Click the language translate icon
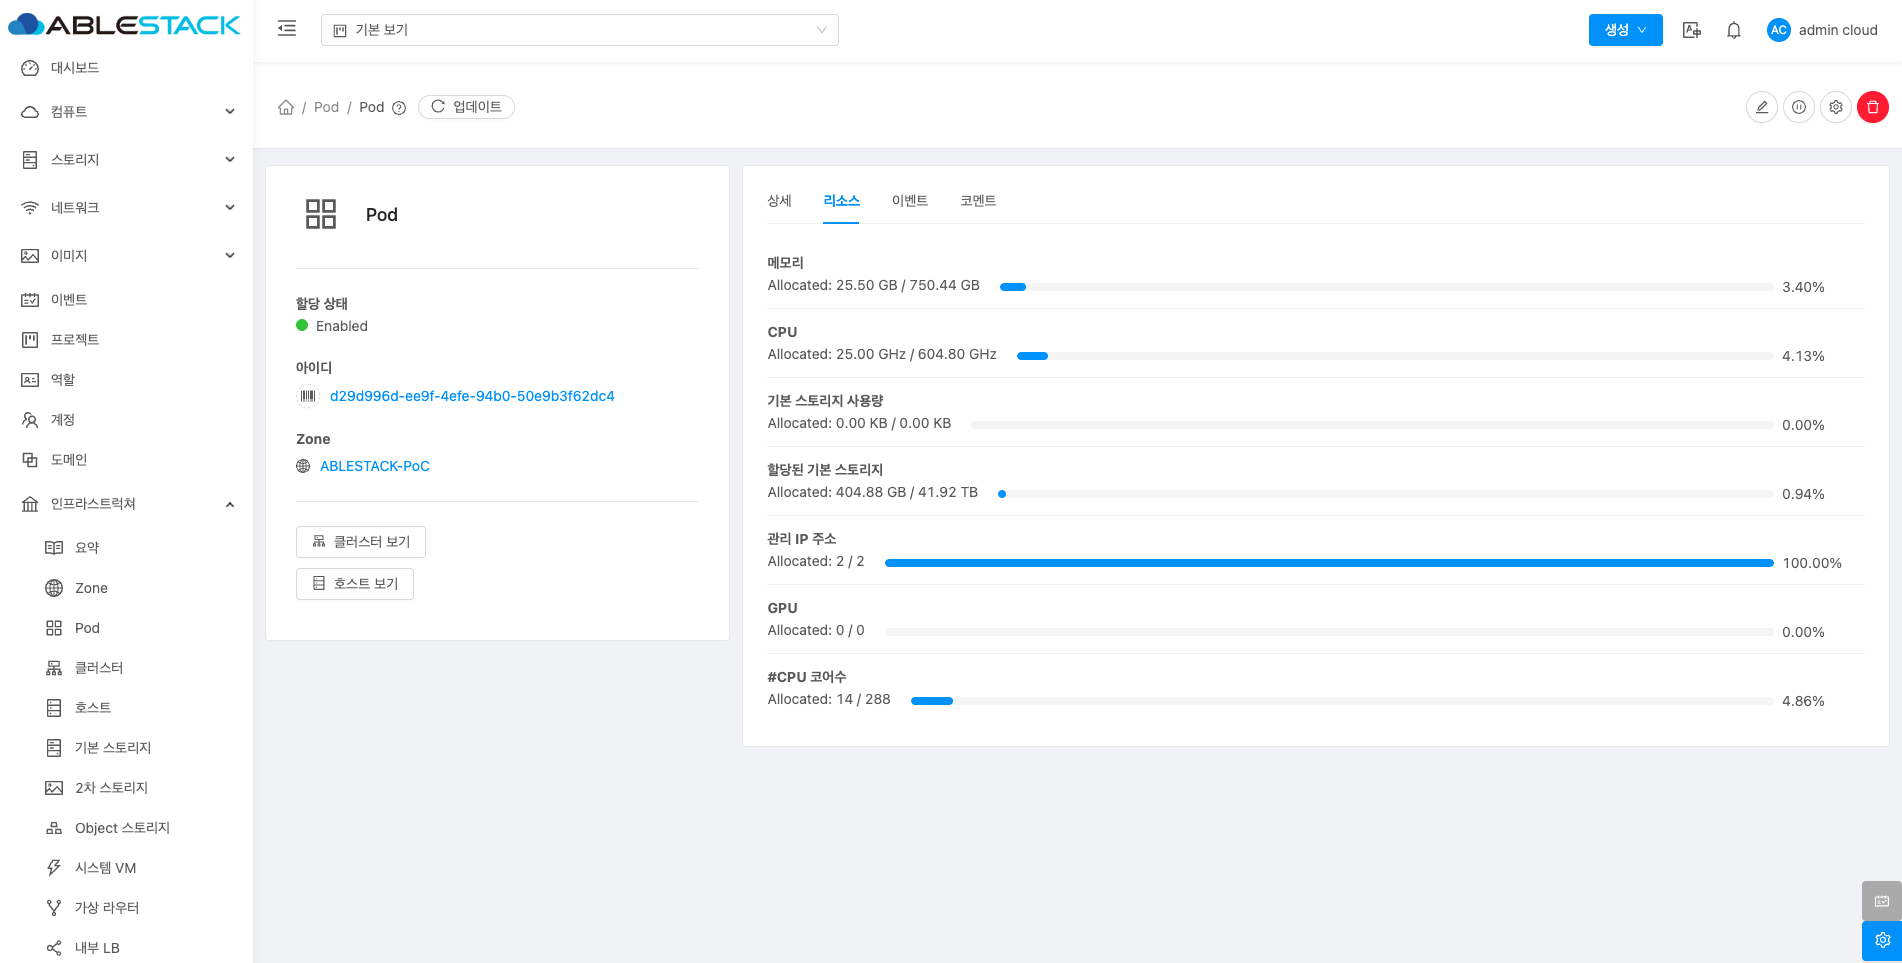Screen dimensions: 1902x963 pos(1691,30)
